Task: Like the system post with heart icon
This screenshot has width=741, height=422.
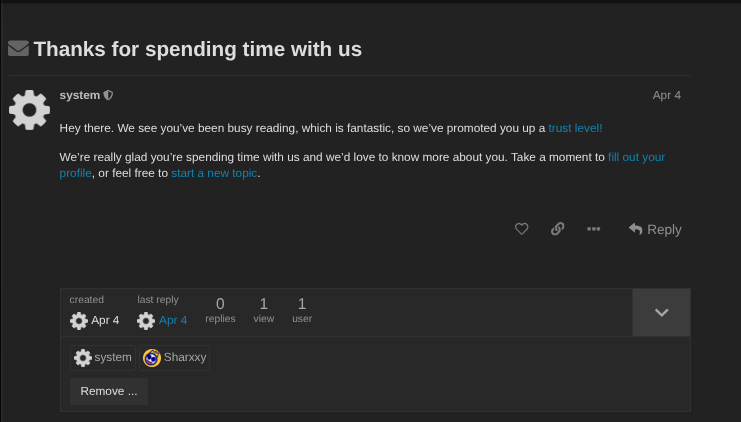Action: click(x=521, y=229)
